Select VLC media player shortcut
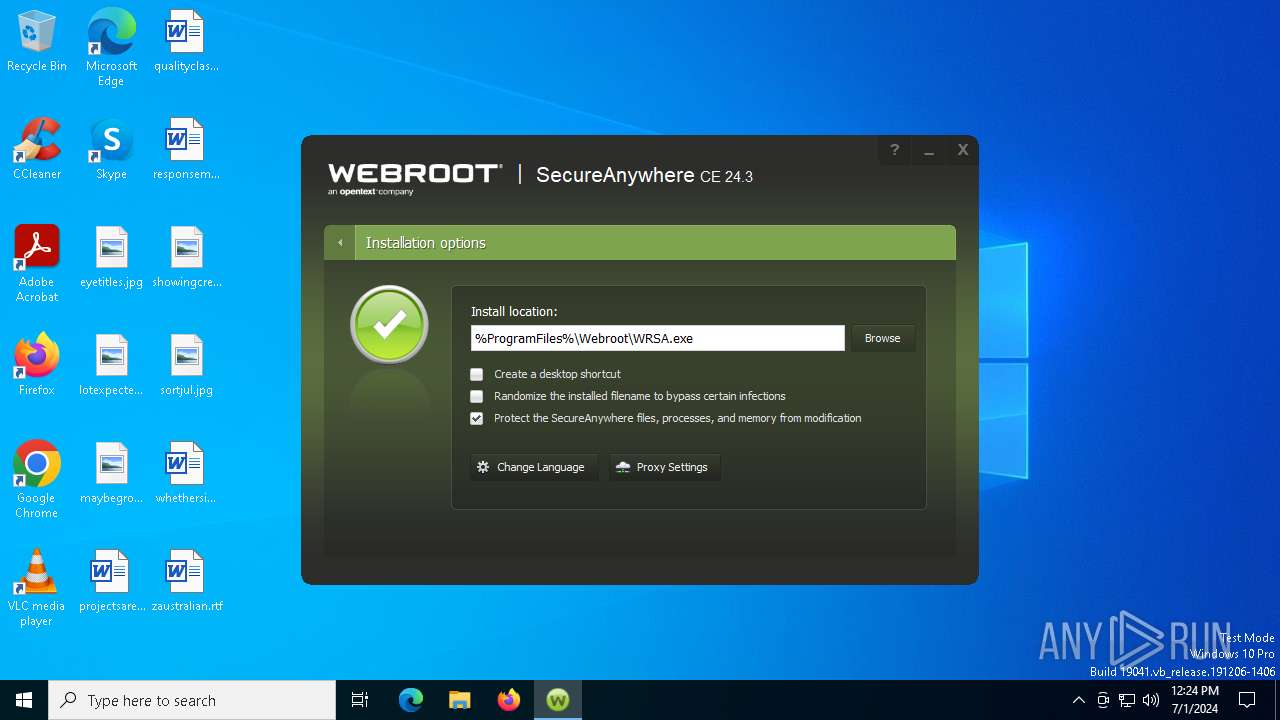 pyautogui.click(x=37, y=588)
